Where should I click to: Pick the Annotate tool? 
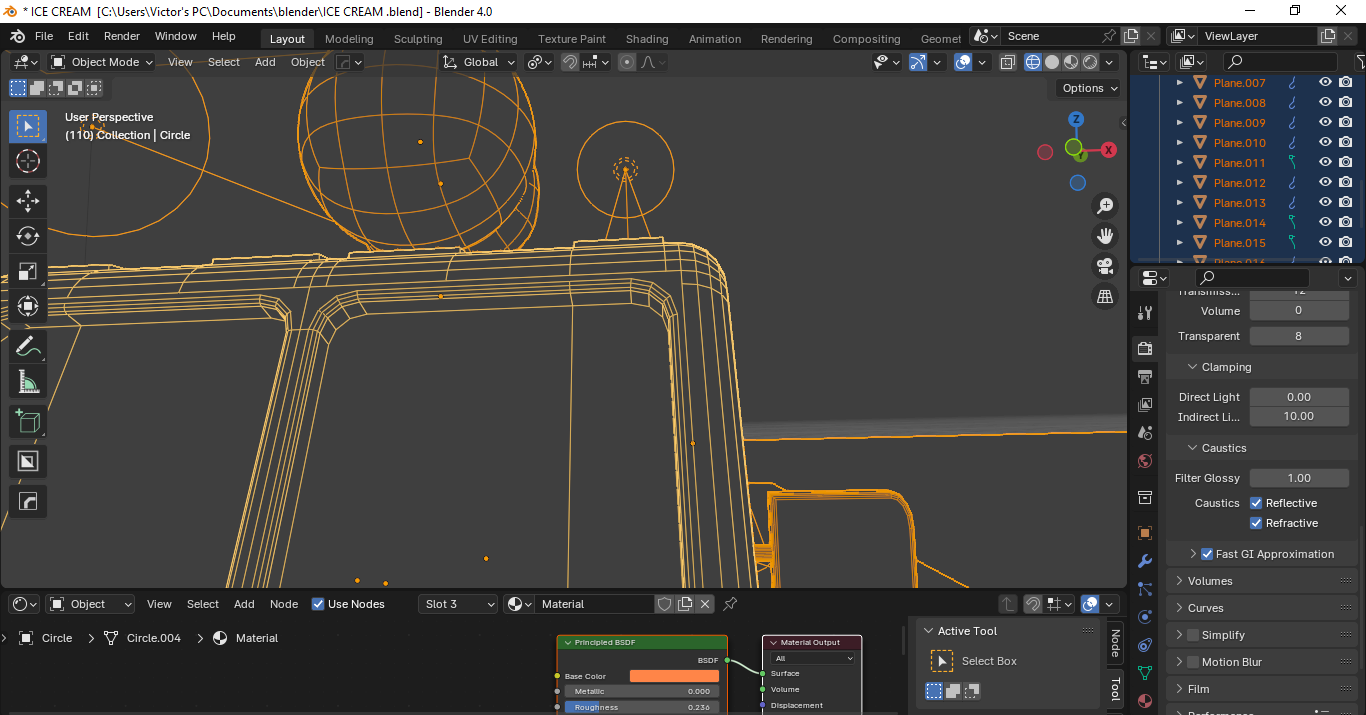27,347
